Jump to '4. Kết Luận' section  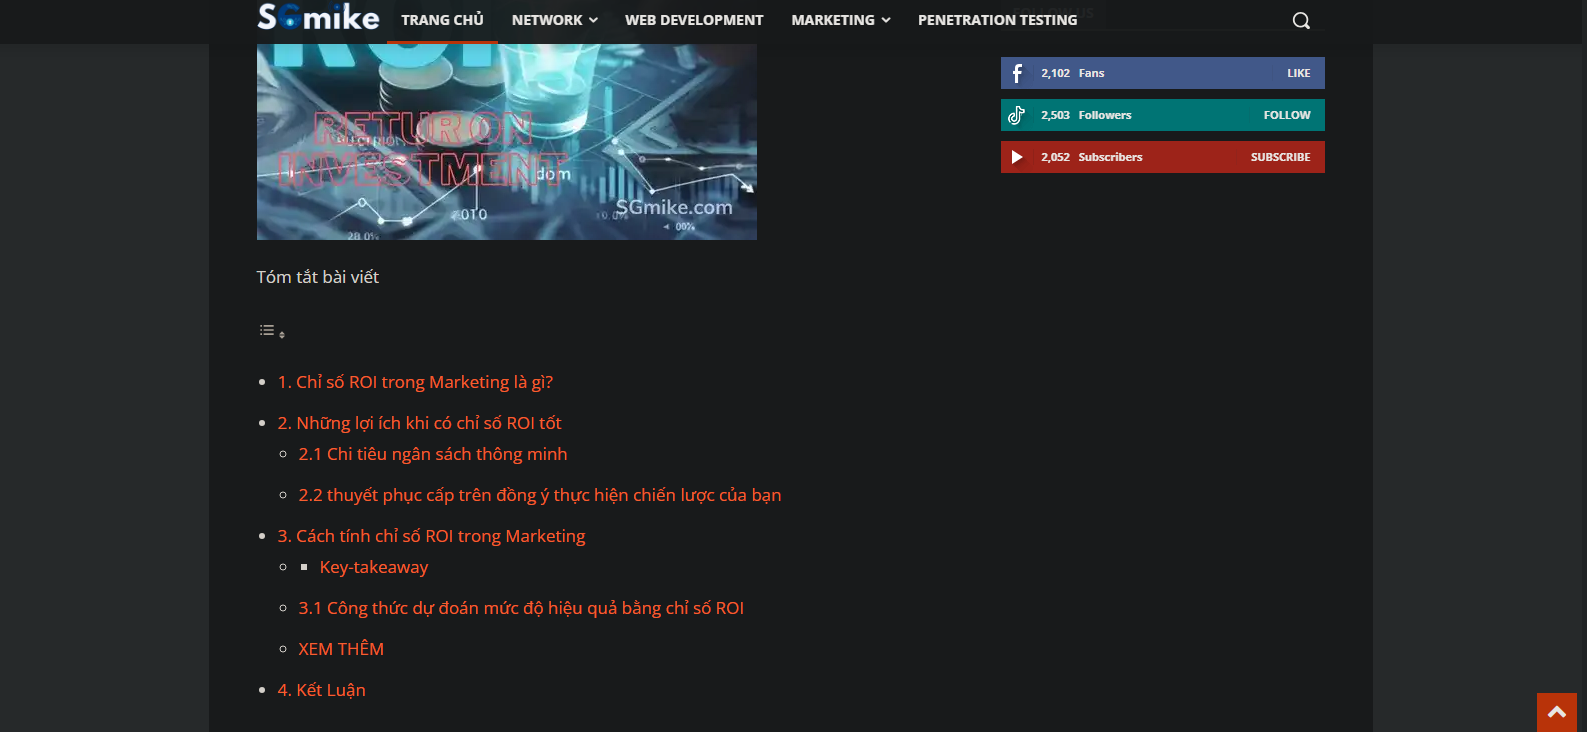tap(321, 690)
